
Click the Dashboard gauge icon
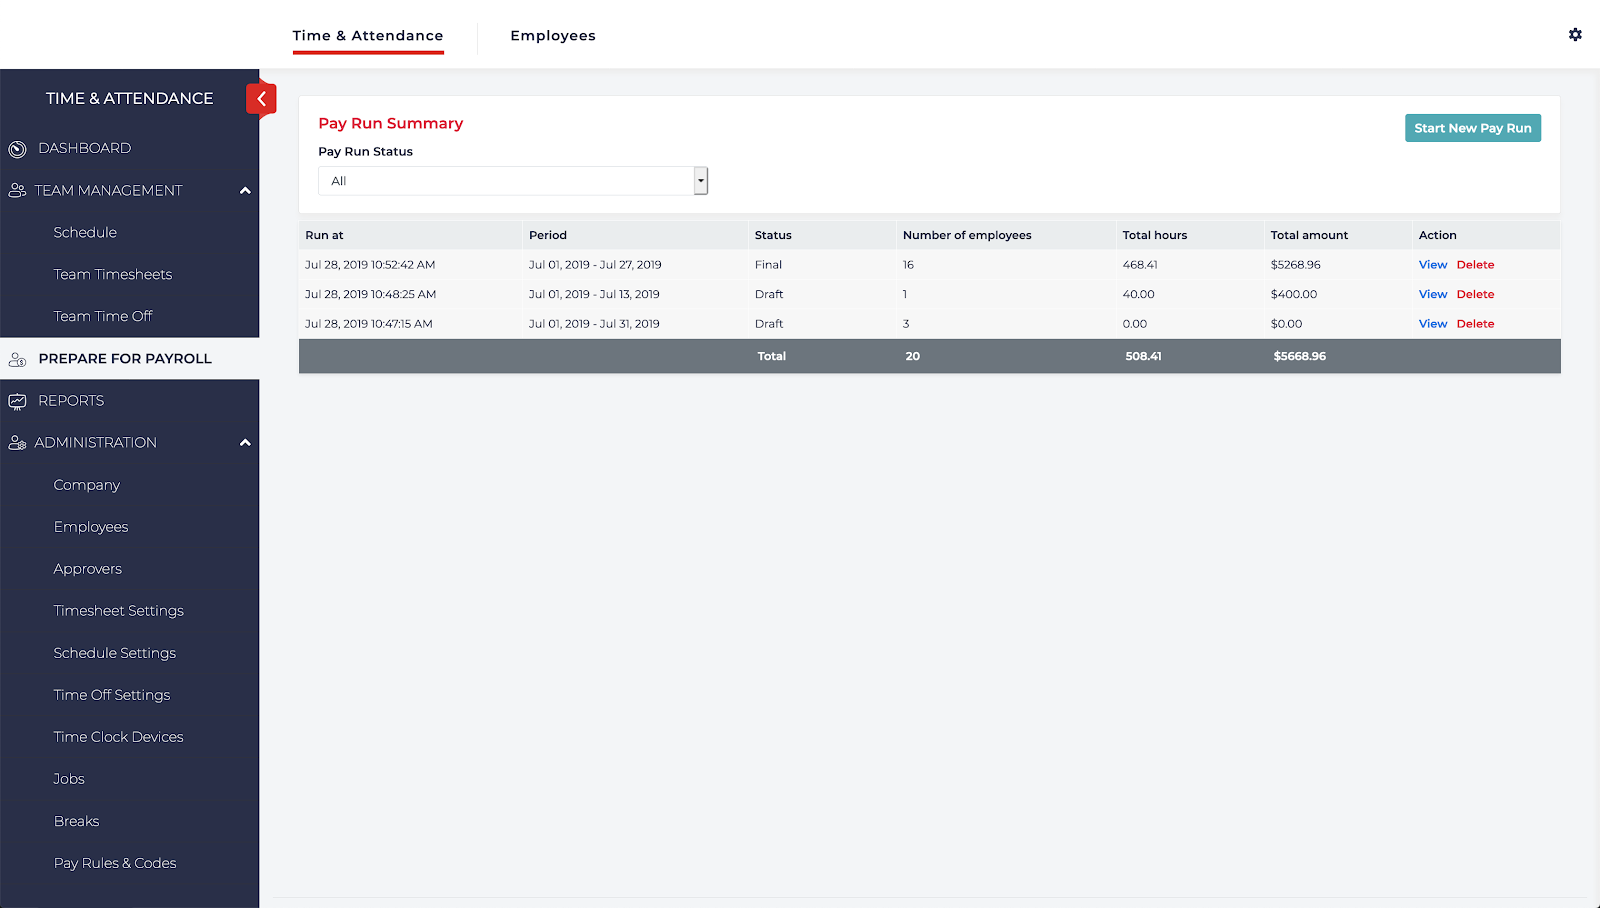[17, 149]
